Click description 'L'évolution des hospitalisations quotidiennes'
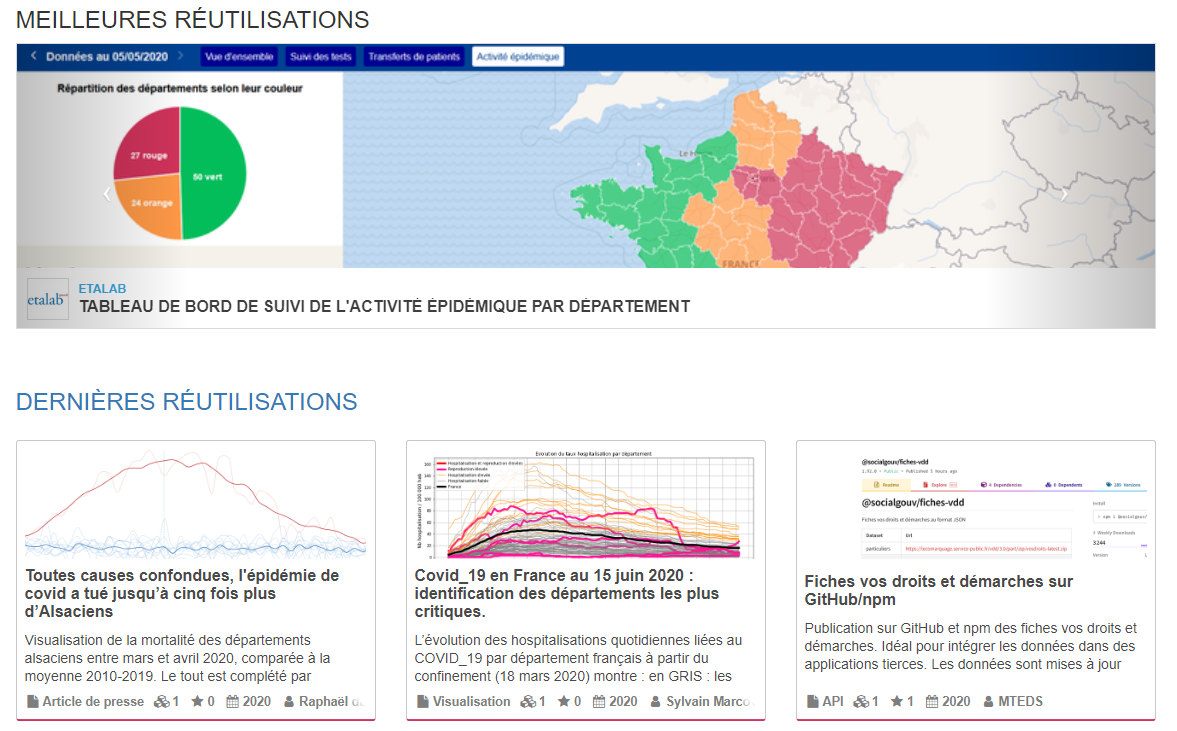Image resolution: width=1177 pixels, height=731 pixels. click(x=578, y=658)
